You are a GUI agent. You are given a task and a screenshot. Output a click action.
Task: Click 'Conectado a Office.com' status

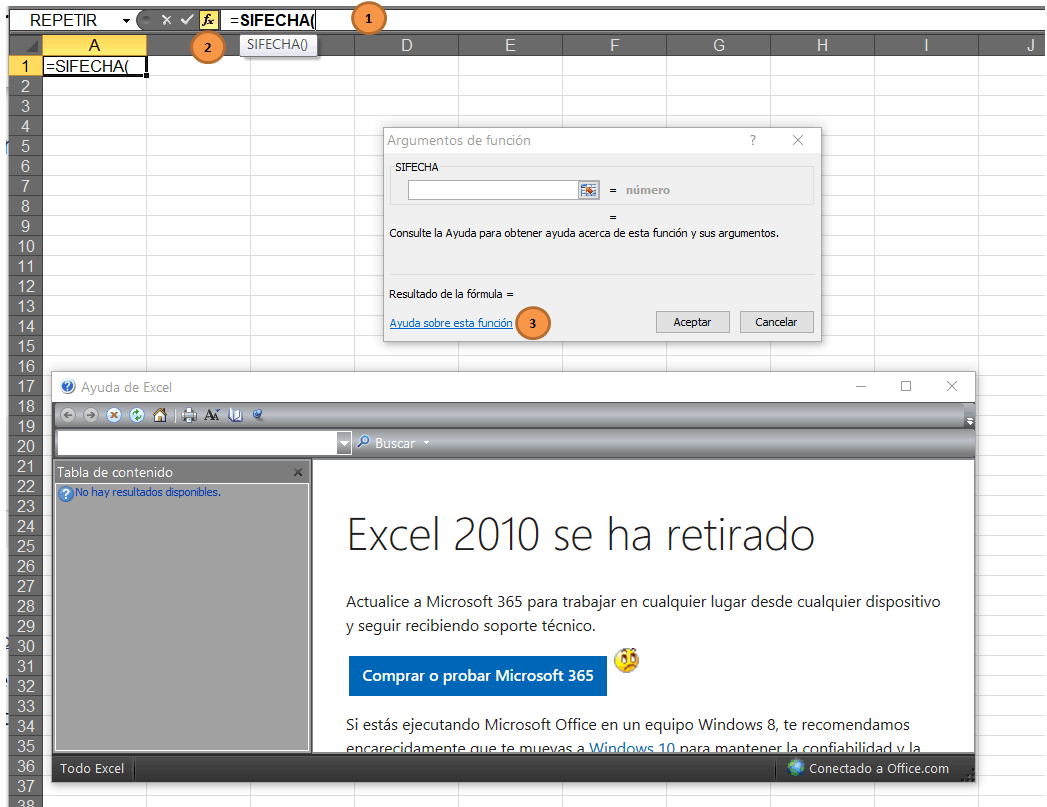point(879,768)
